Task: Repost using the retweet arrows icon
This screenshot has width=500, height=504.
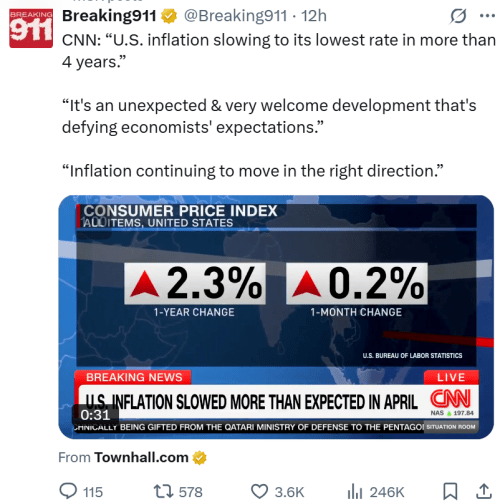Action: click(163, 492)
